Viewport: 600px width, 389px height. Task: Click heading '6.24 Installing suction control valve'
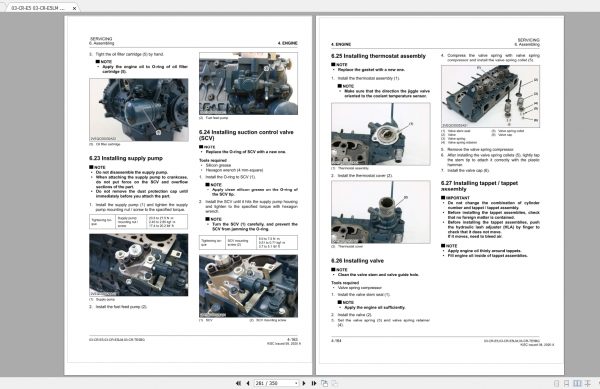tap(246, 135)
